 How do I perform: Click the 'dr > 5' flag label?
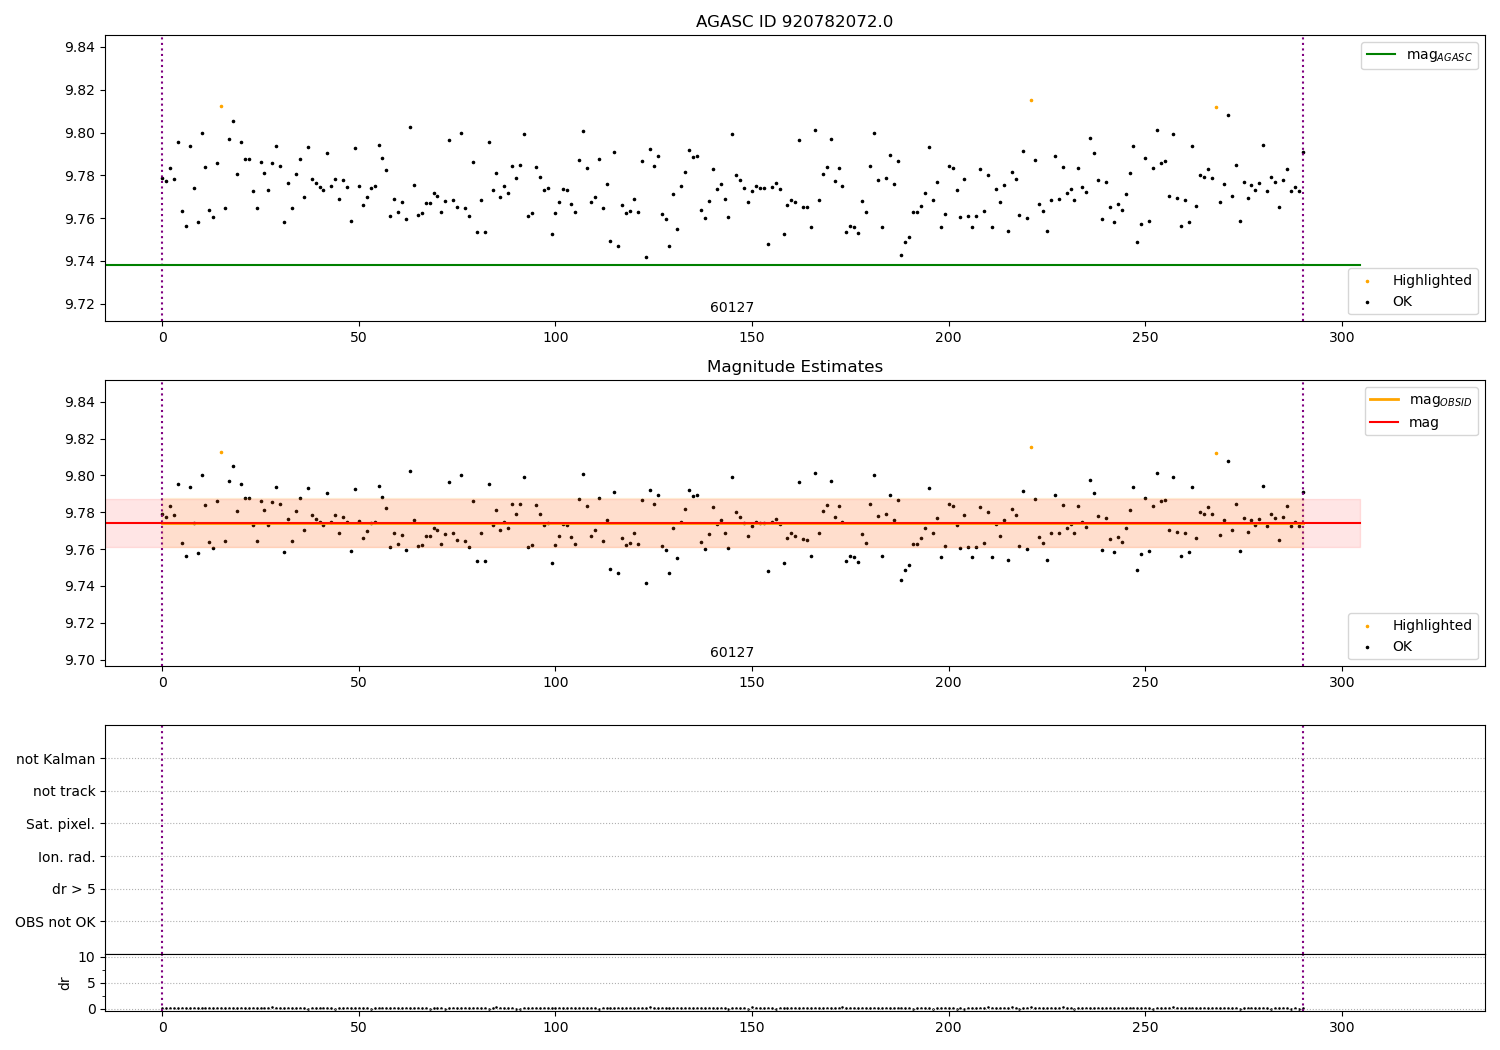[74, 890]
